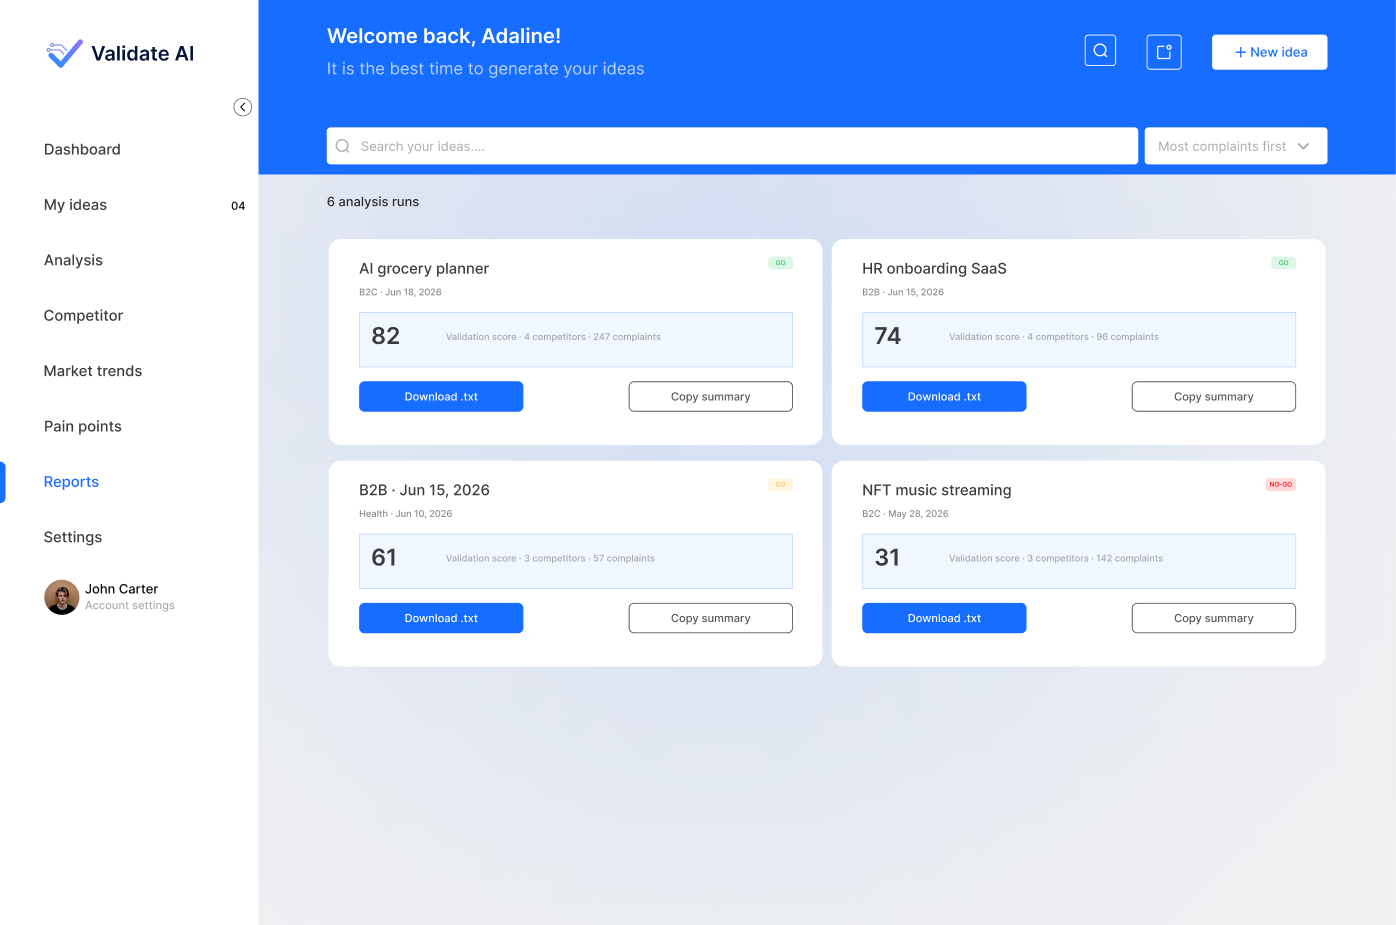Click the validation score 74

[888, 336]
